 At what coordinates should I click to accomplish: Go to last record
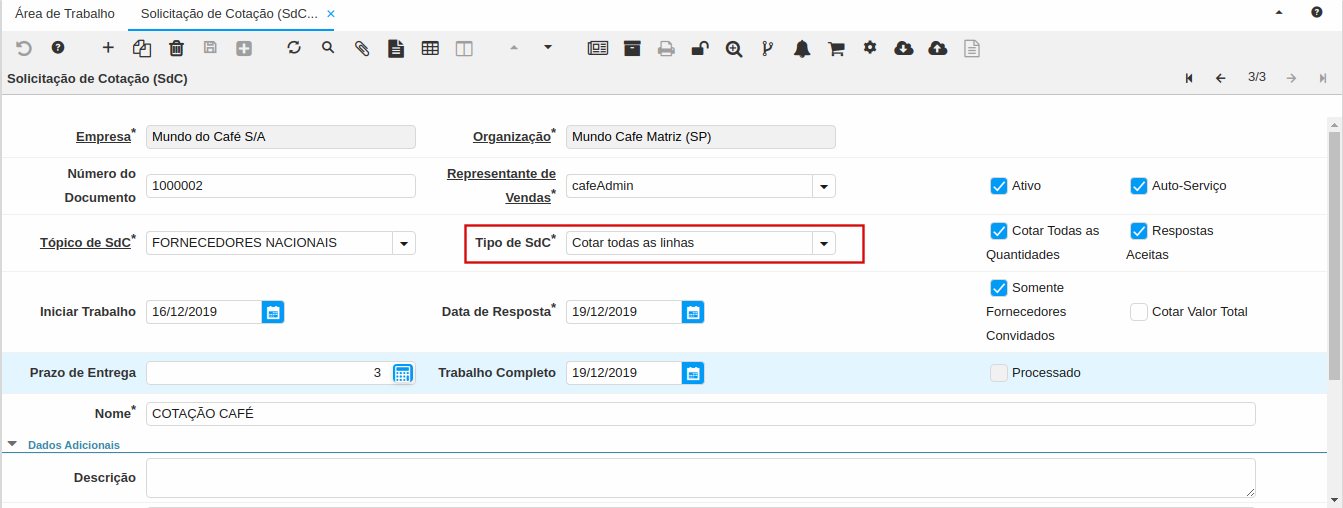point(1323,78)
